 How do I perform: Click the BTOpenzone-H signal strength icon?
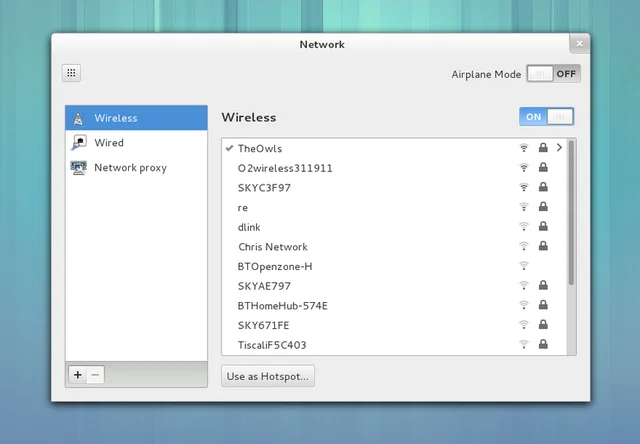click(x=523, y=266)
